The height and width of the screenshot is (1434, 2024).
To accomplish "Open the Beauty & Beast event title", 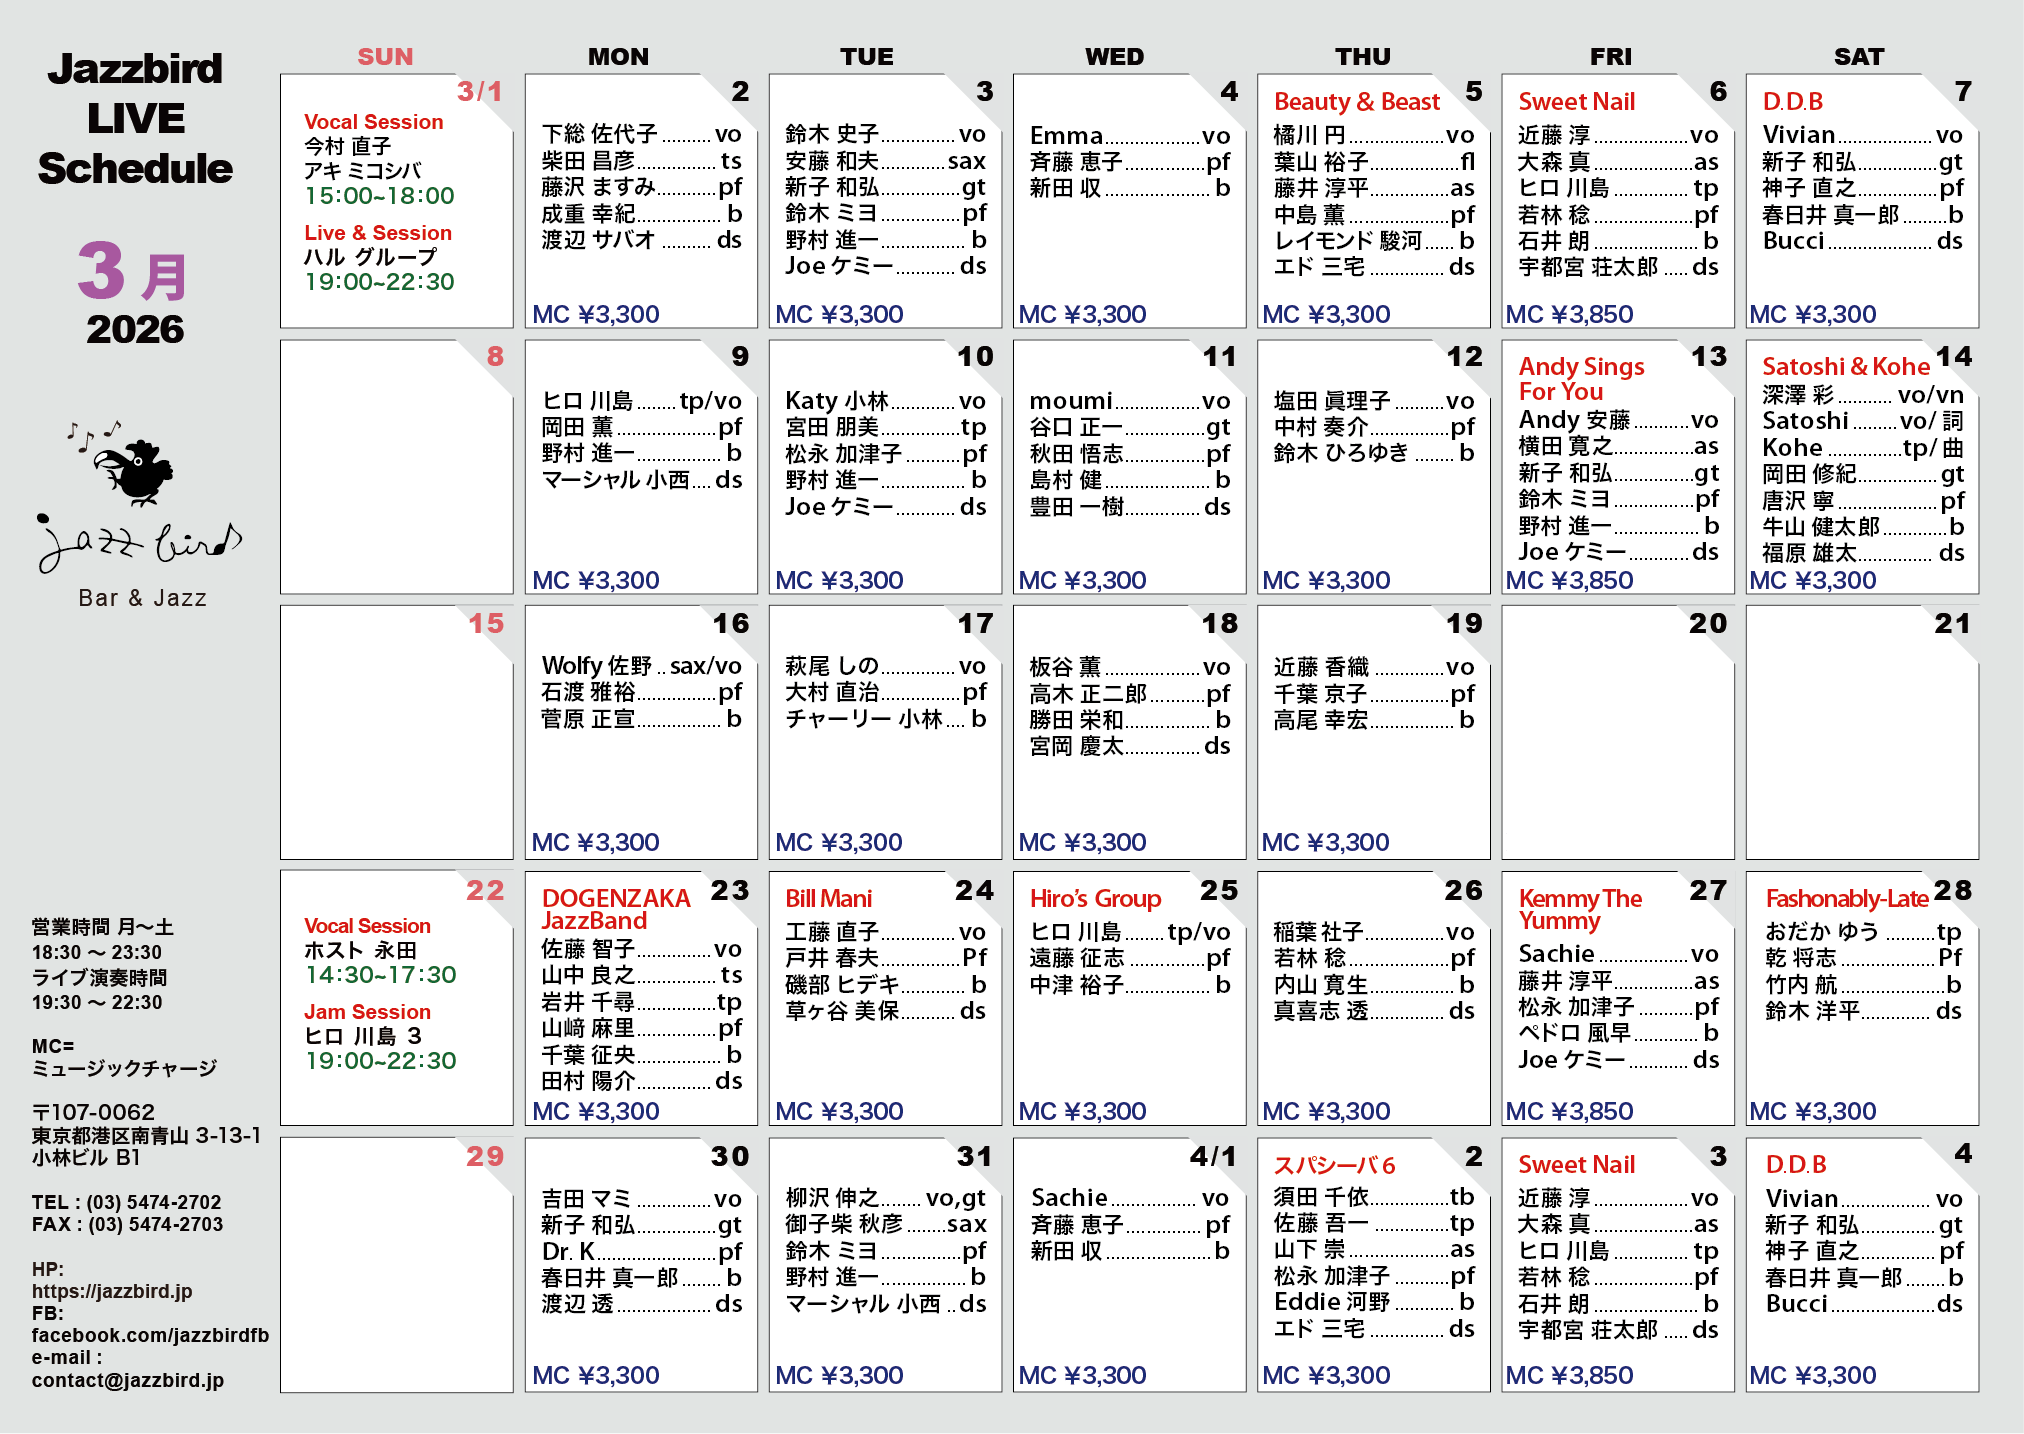I will pyautogui.click(x=1356, y=102).
